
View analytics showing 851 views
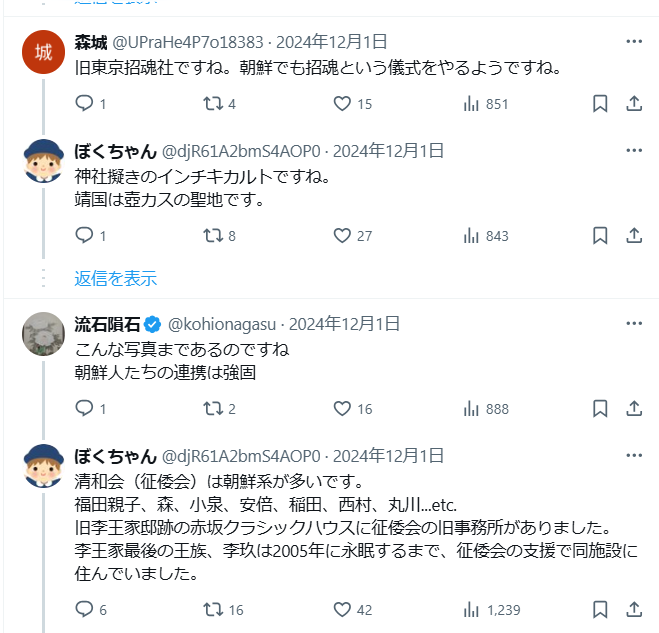pos(472,104)
